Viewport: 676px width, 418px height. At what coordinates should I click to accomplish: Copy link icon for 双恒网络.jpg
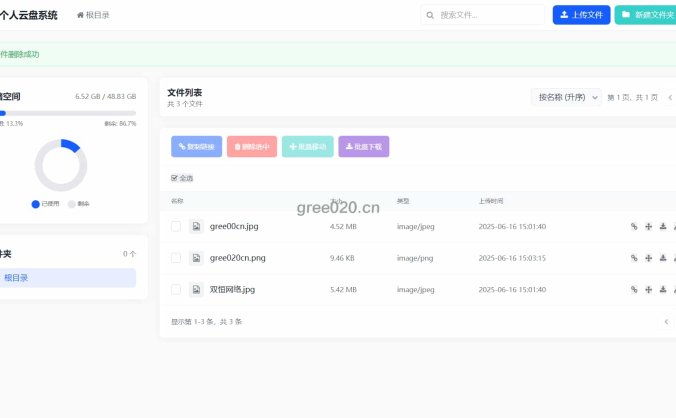coord(634,290)
